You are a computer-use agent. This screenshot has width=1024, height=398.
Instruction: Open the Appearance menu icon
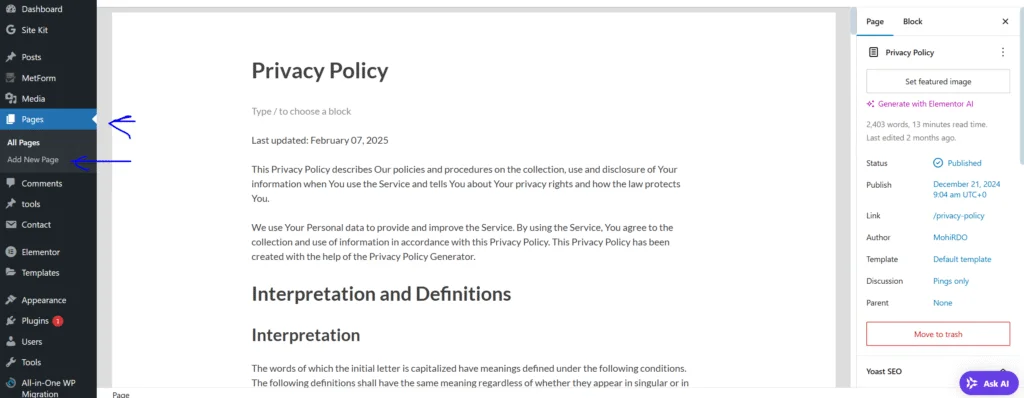pos(10,300)
